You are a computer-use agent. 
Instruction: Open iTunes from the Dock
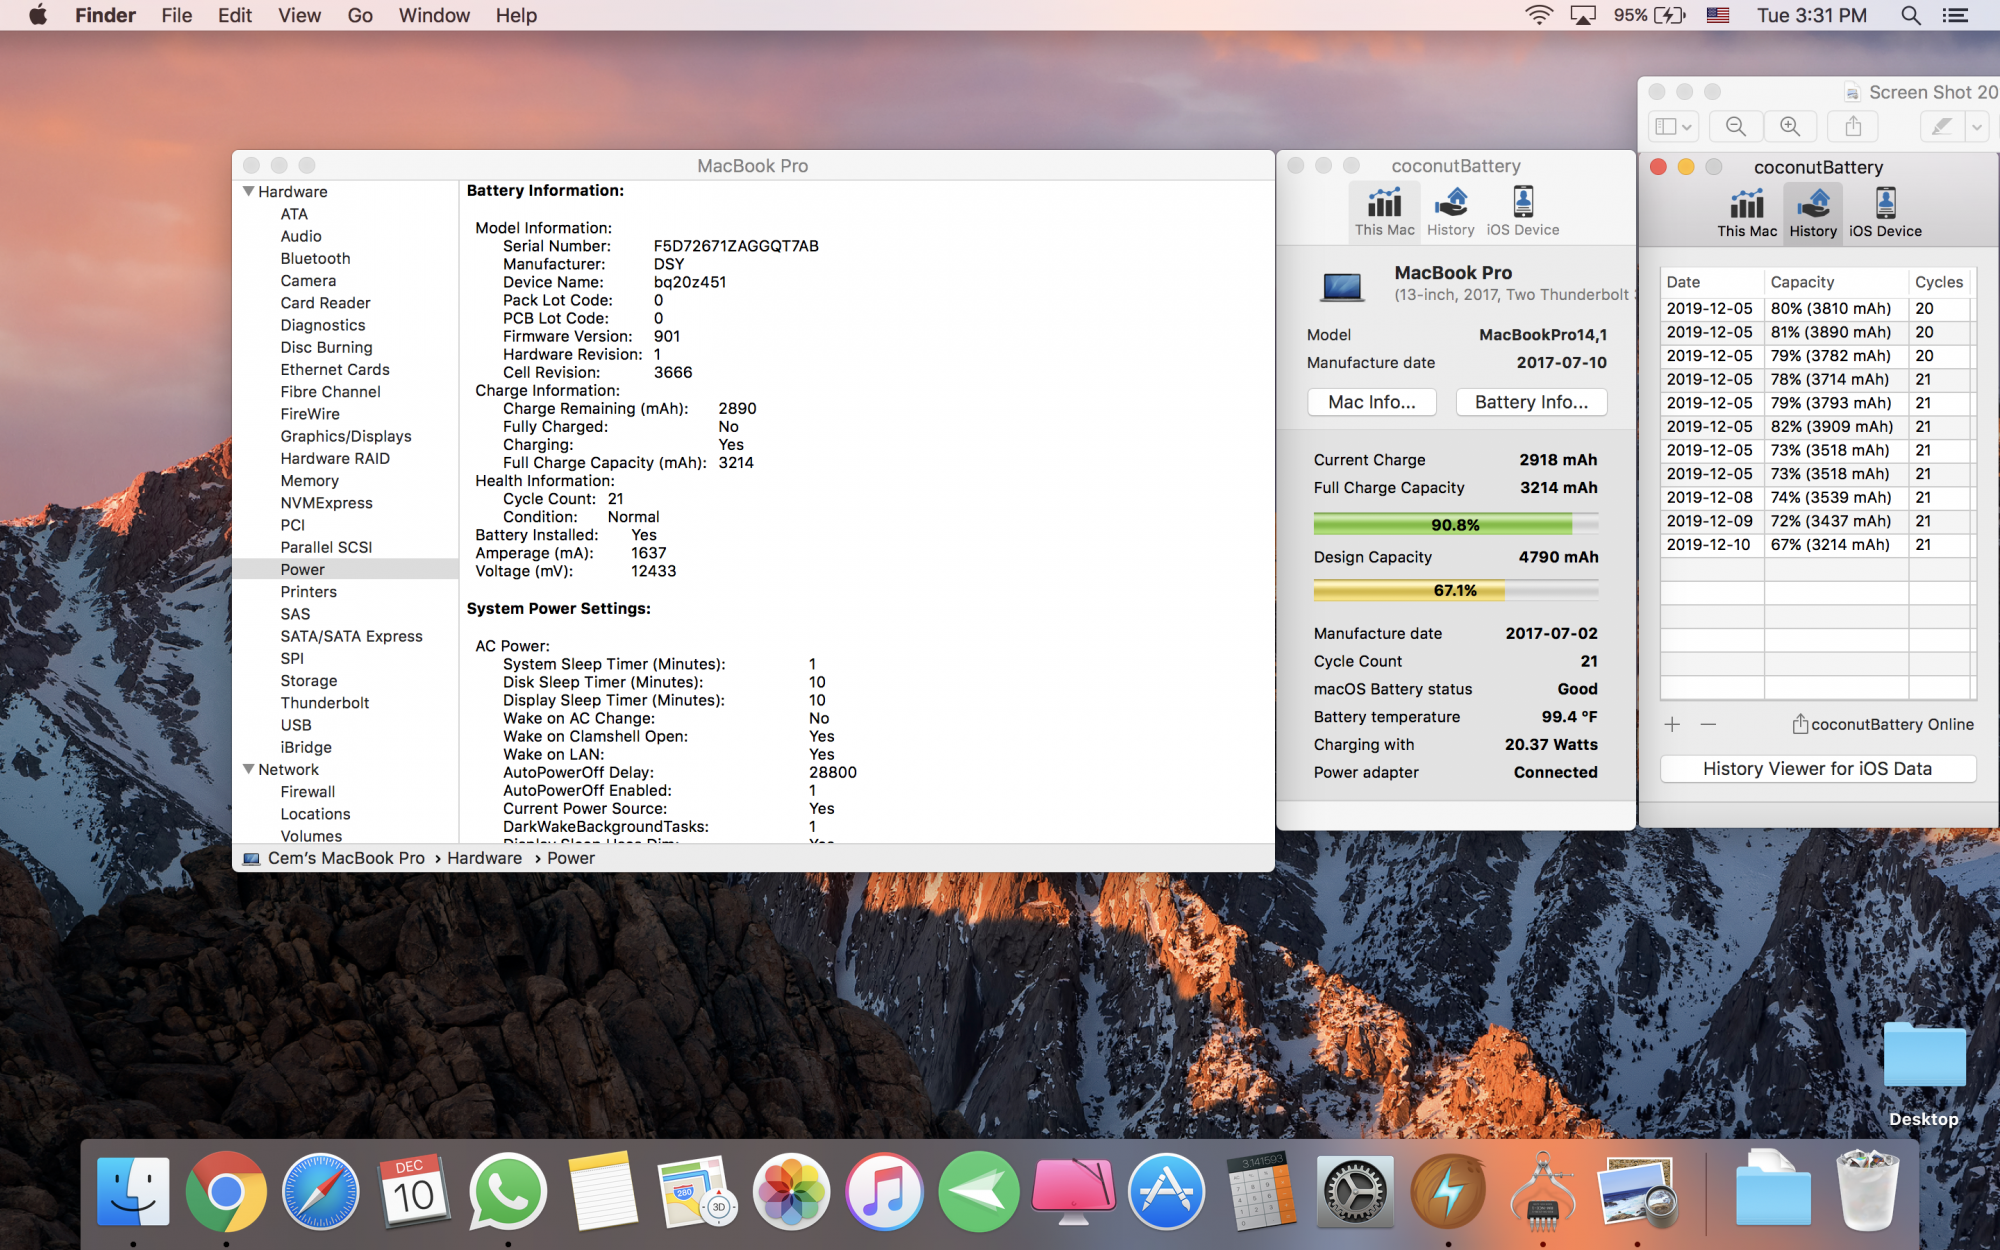point(884,1191)
